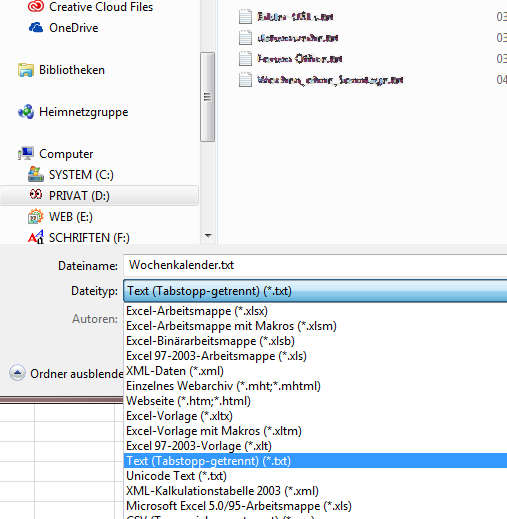Choose Webseite (*.htm;*.html) file type
Viewport: 507px width, 519px height.
315,401
